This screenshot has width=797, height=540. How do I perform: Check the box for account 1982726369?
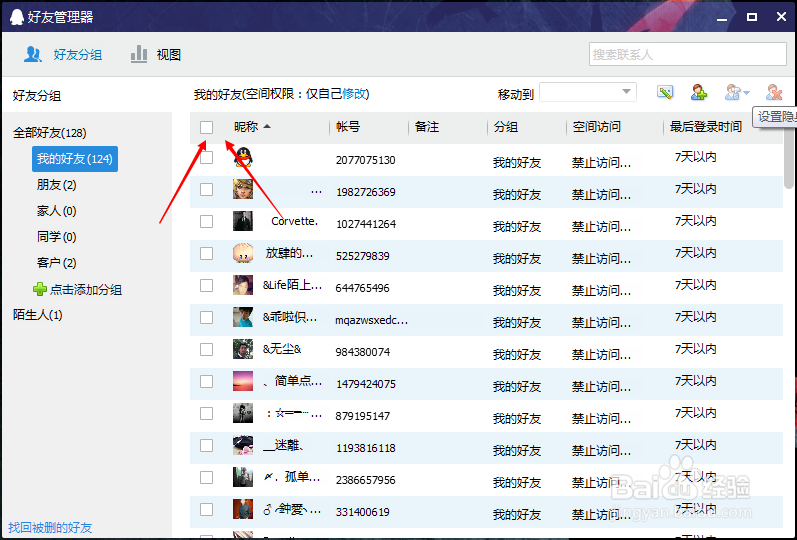pyautogui.click(x=206, y=190)
